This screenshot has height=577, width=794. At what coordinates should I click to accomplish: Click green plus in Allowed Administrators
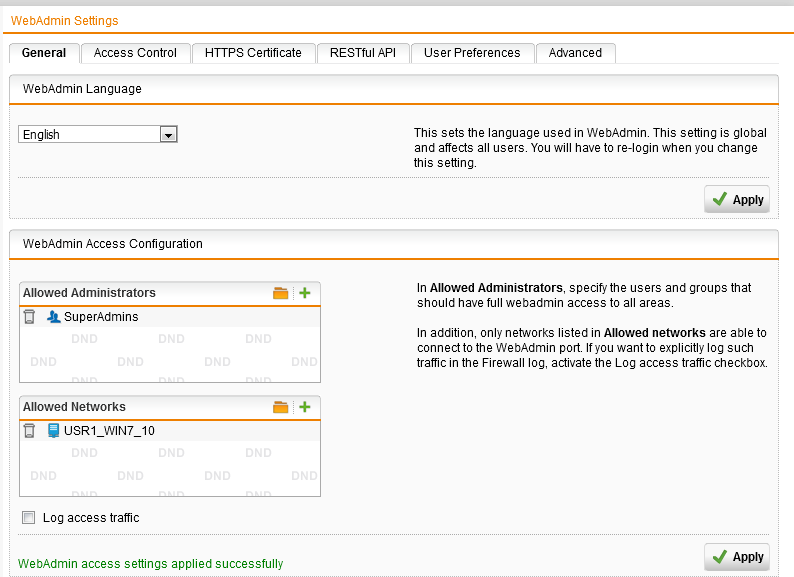[305, 293]
